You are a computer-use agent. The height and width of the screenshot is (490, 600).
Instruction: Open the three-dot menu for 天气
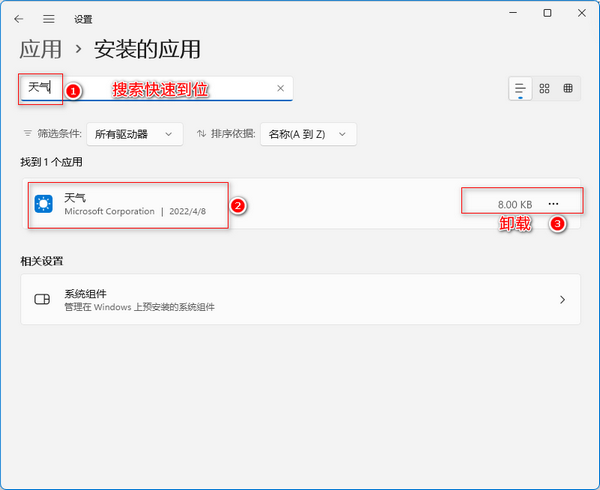point(554,204)
